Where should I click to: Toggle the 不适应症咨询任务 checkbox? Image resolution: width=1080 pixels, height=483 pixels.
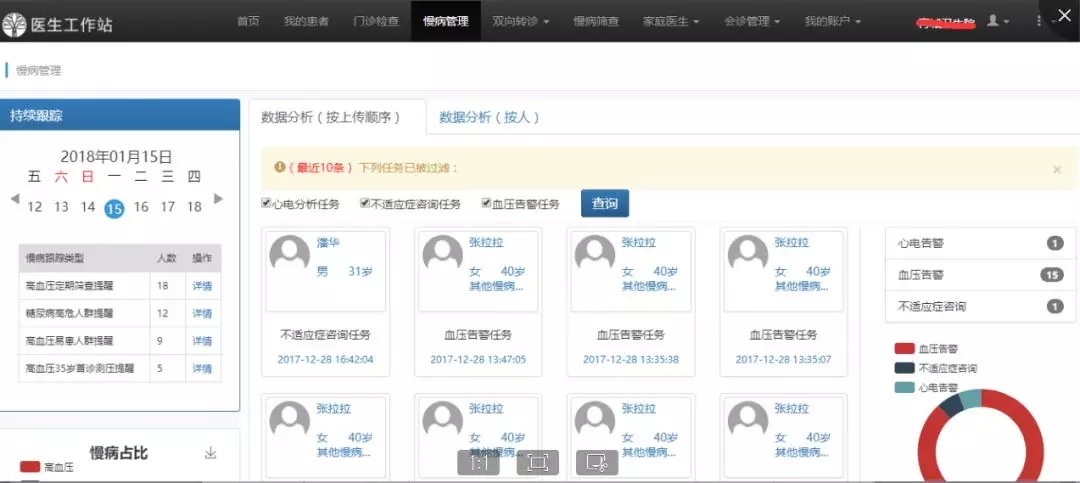(365, 203)
